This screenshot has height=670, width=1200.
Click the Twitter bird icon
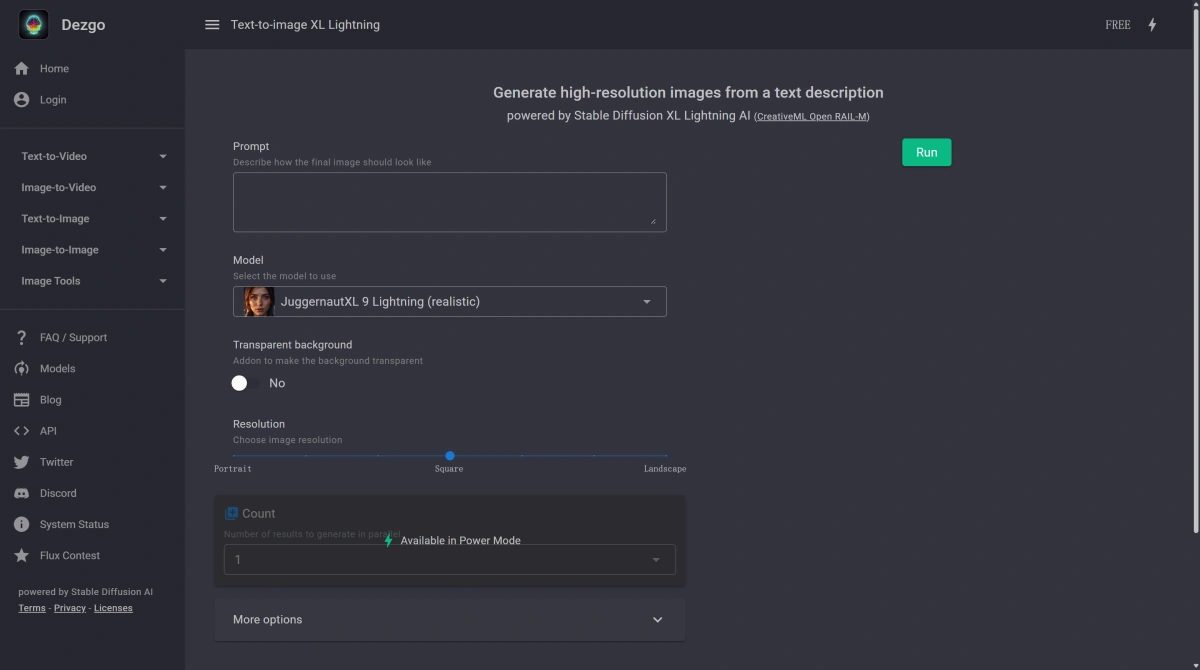(x=21, y=462)
